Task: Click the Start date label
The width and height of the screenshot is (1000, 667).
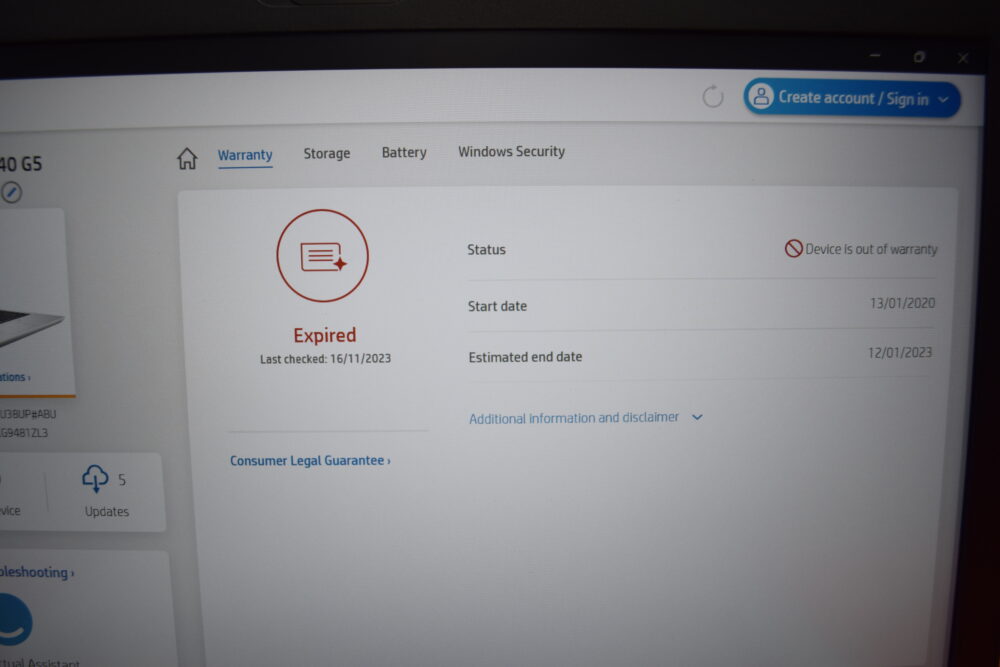Action: click(497, 306)
